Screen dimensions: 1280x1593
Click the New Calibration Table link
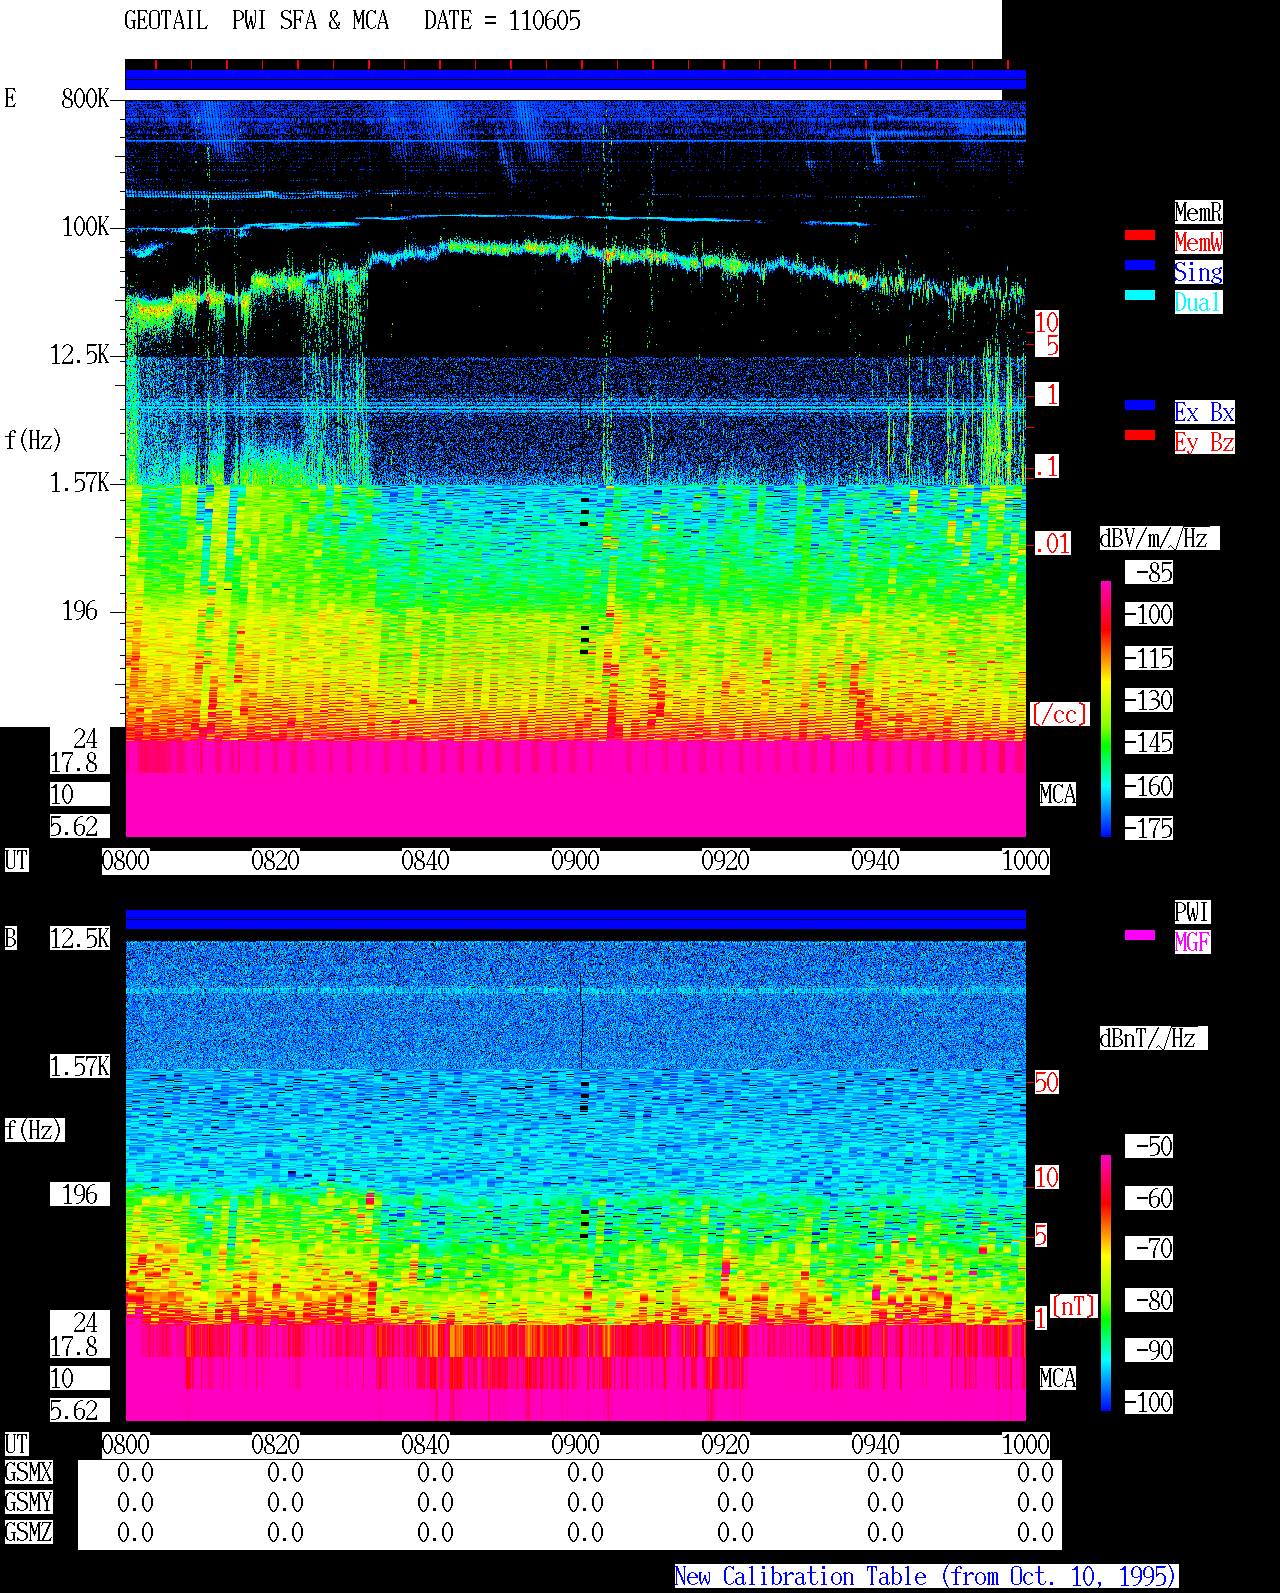[x=926, y=1577]
